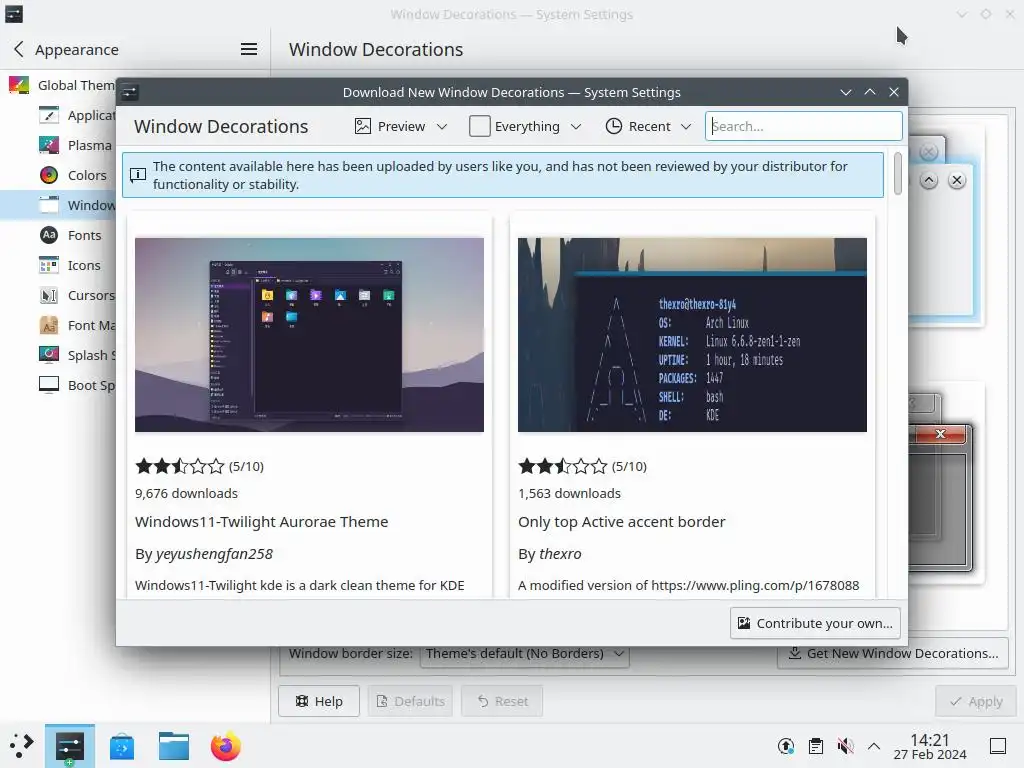Image resolution: width=1024 pixels, height=768 pixels.
Task: Select the Window Decorations sidebar icon
Action: coord(49,205)
